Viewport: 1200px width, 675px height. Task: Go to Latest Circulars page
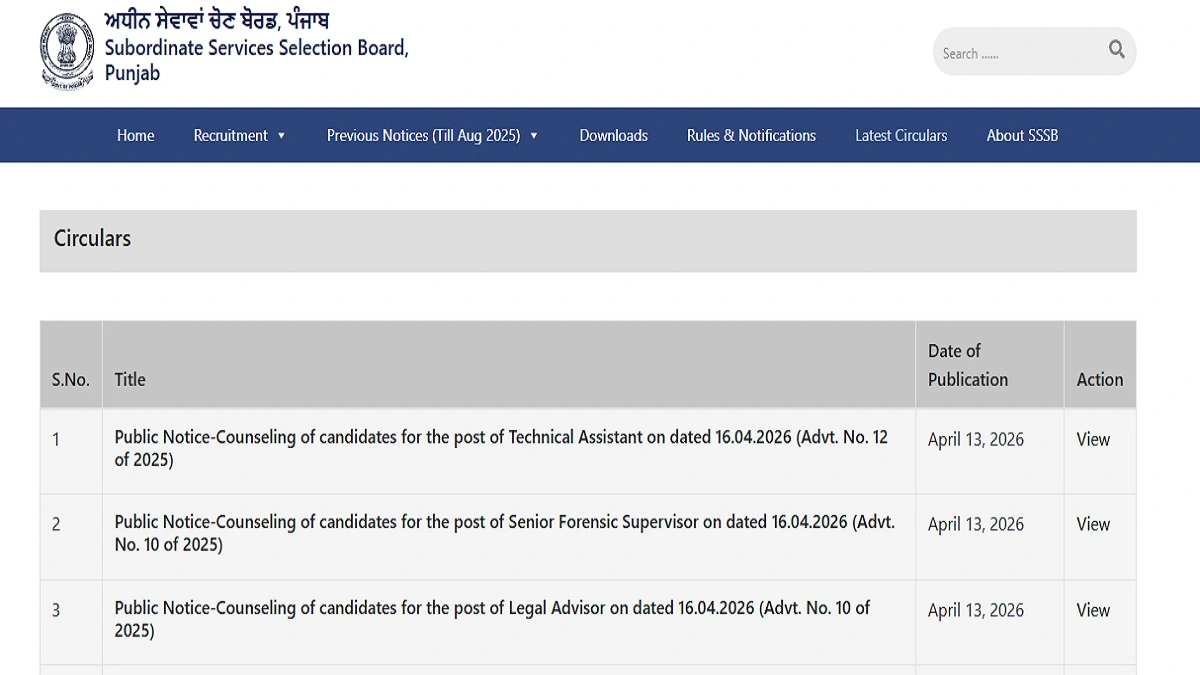tap(901, 135)
